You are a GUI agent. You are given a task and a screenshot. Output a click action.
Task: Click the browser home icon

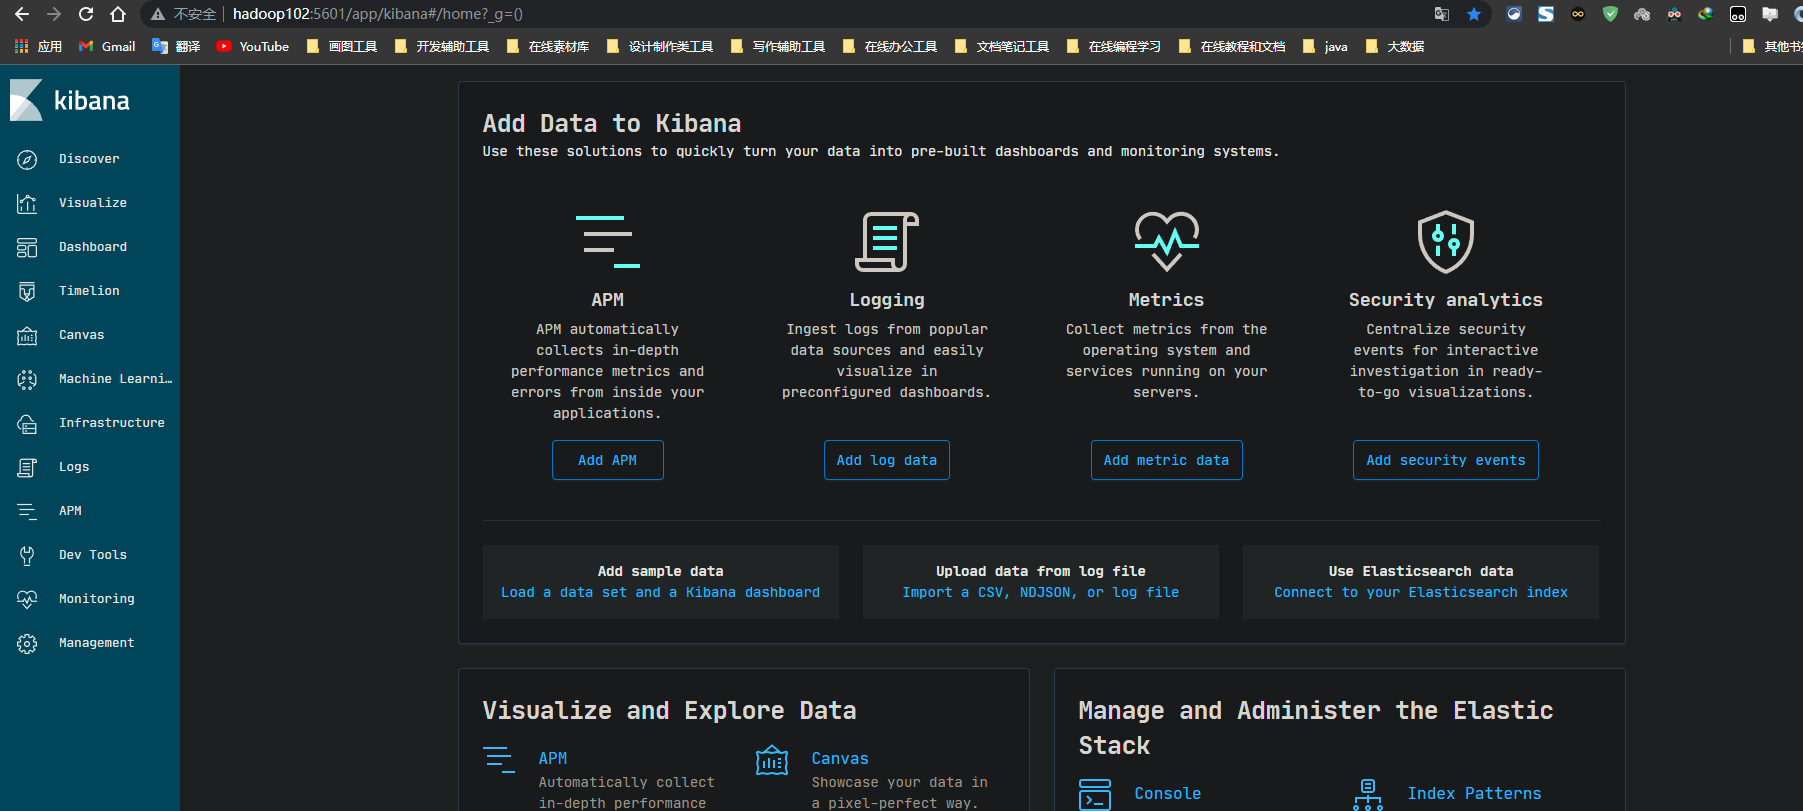pos(118,14)
